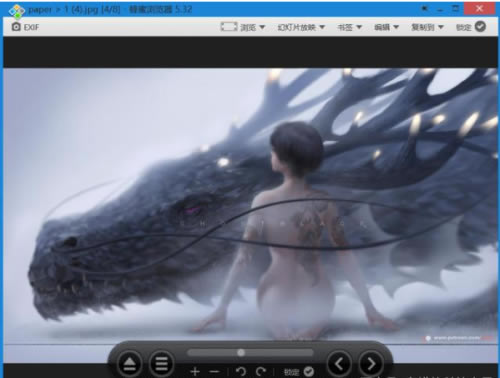Open the EXIF camera info icon

pyautogui.click(x=16, y=27)
